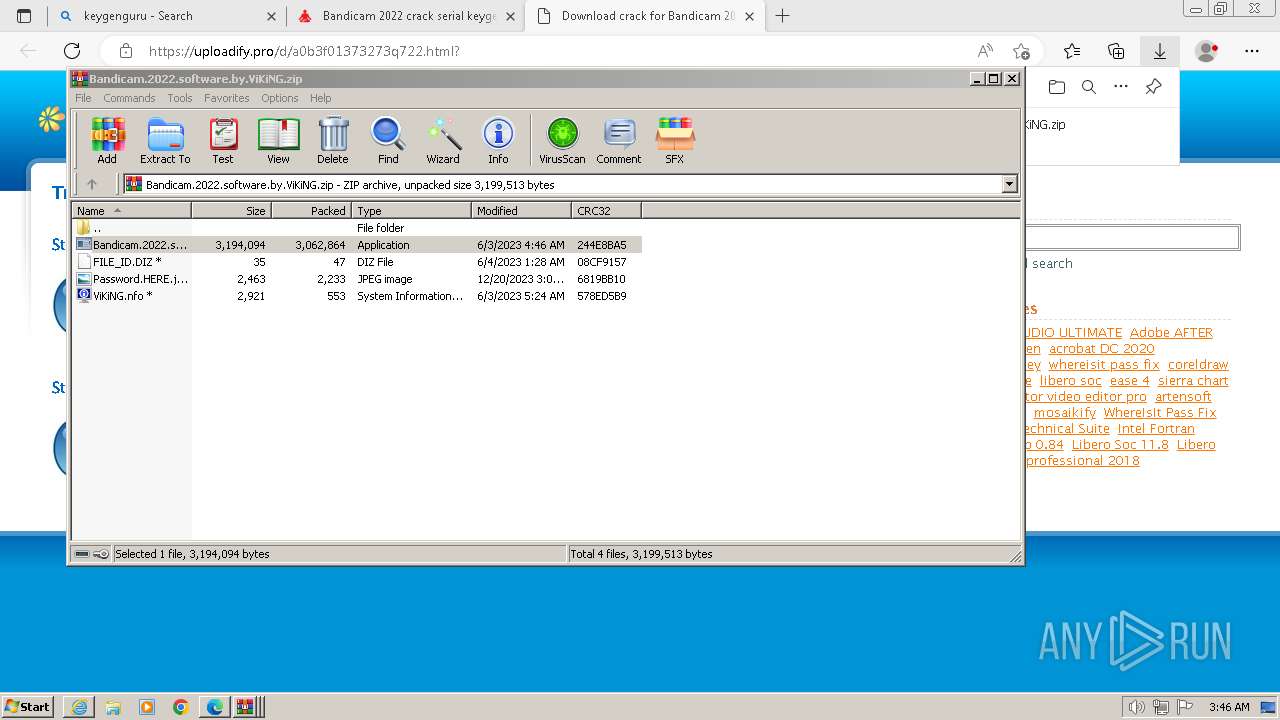The height and width of the screenshot is (720, 1280).
Task: Expand the archive path dropdown
Action: coord(1009,184)
